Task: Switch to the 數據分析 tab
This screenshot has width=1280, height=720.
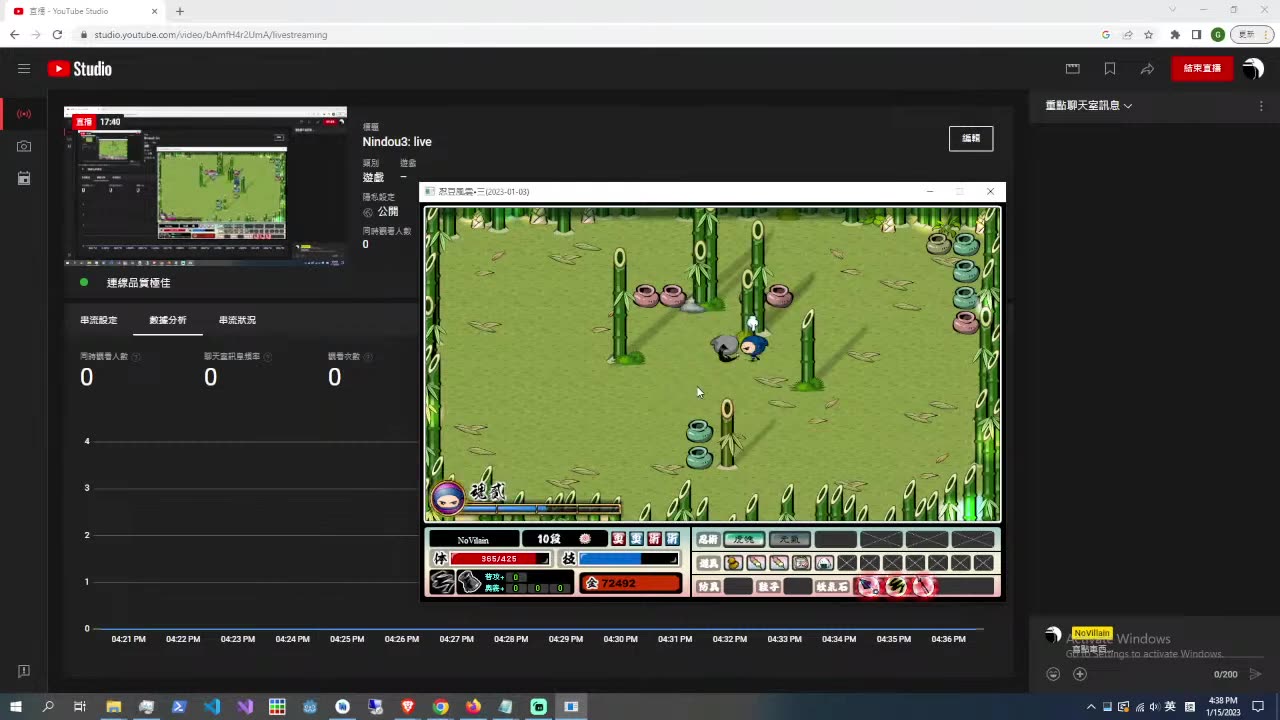Action: (168, 320)
